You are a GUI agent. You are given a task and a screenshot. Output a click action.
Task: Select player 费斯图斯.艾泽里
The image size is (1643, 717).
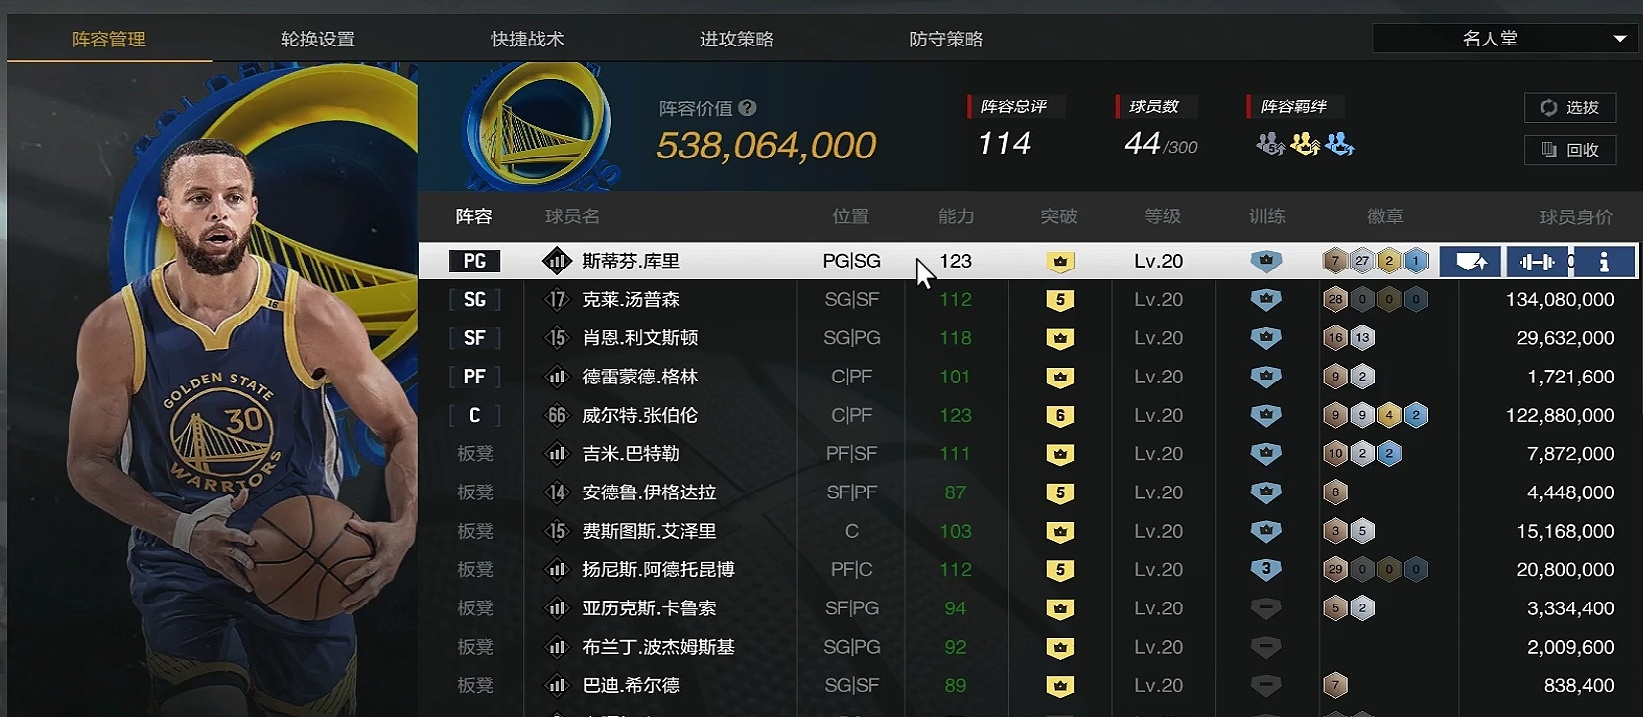tap(649, 532)
